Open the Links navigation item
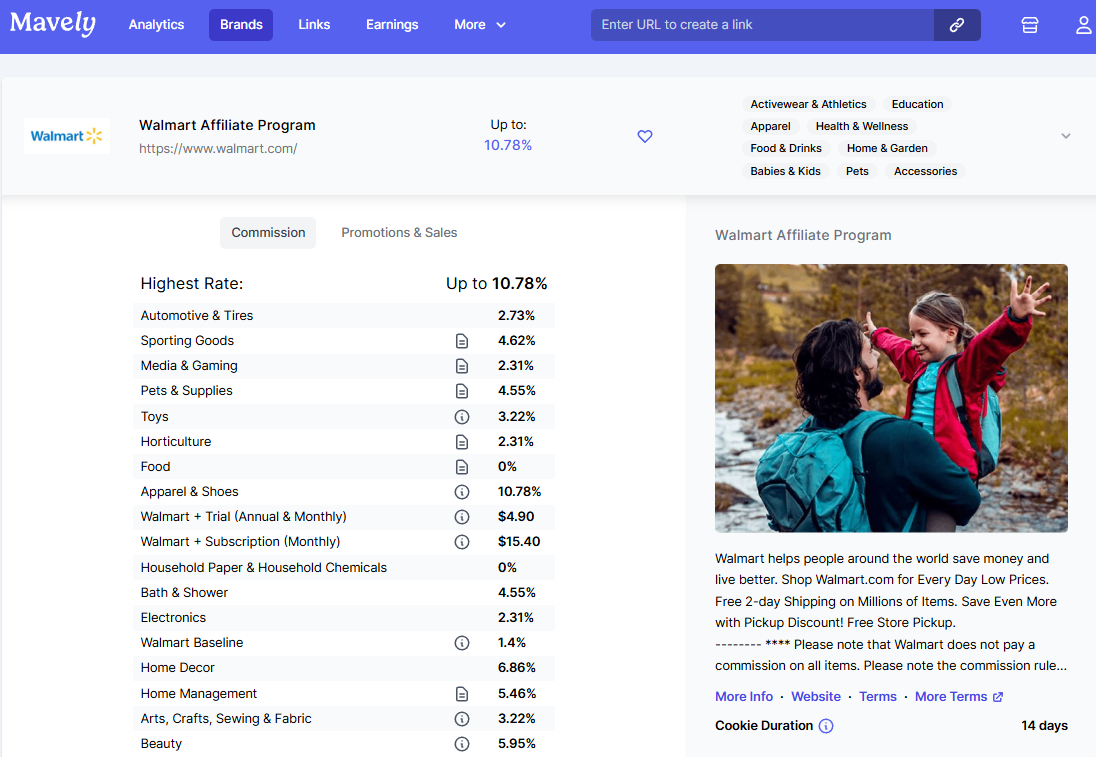The image size is (1096, 757). click(x=314, y=24)
